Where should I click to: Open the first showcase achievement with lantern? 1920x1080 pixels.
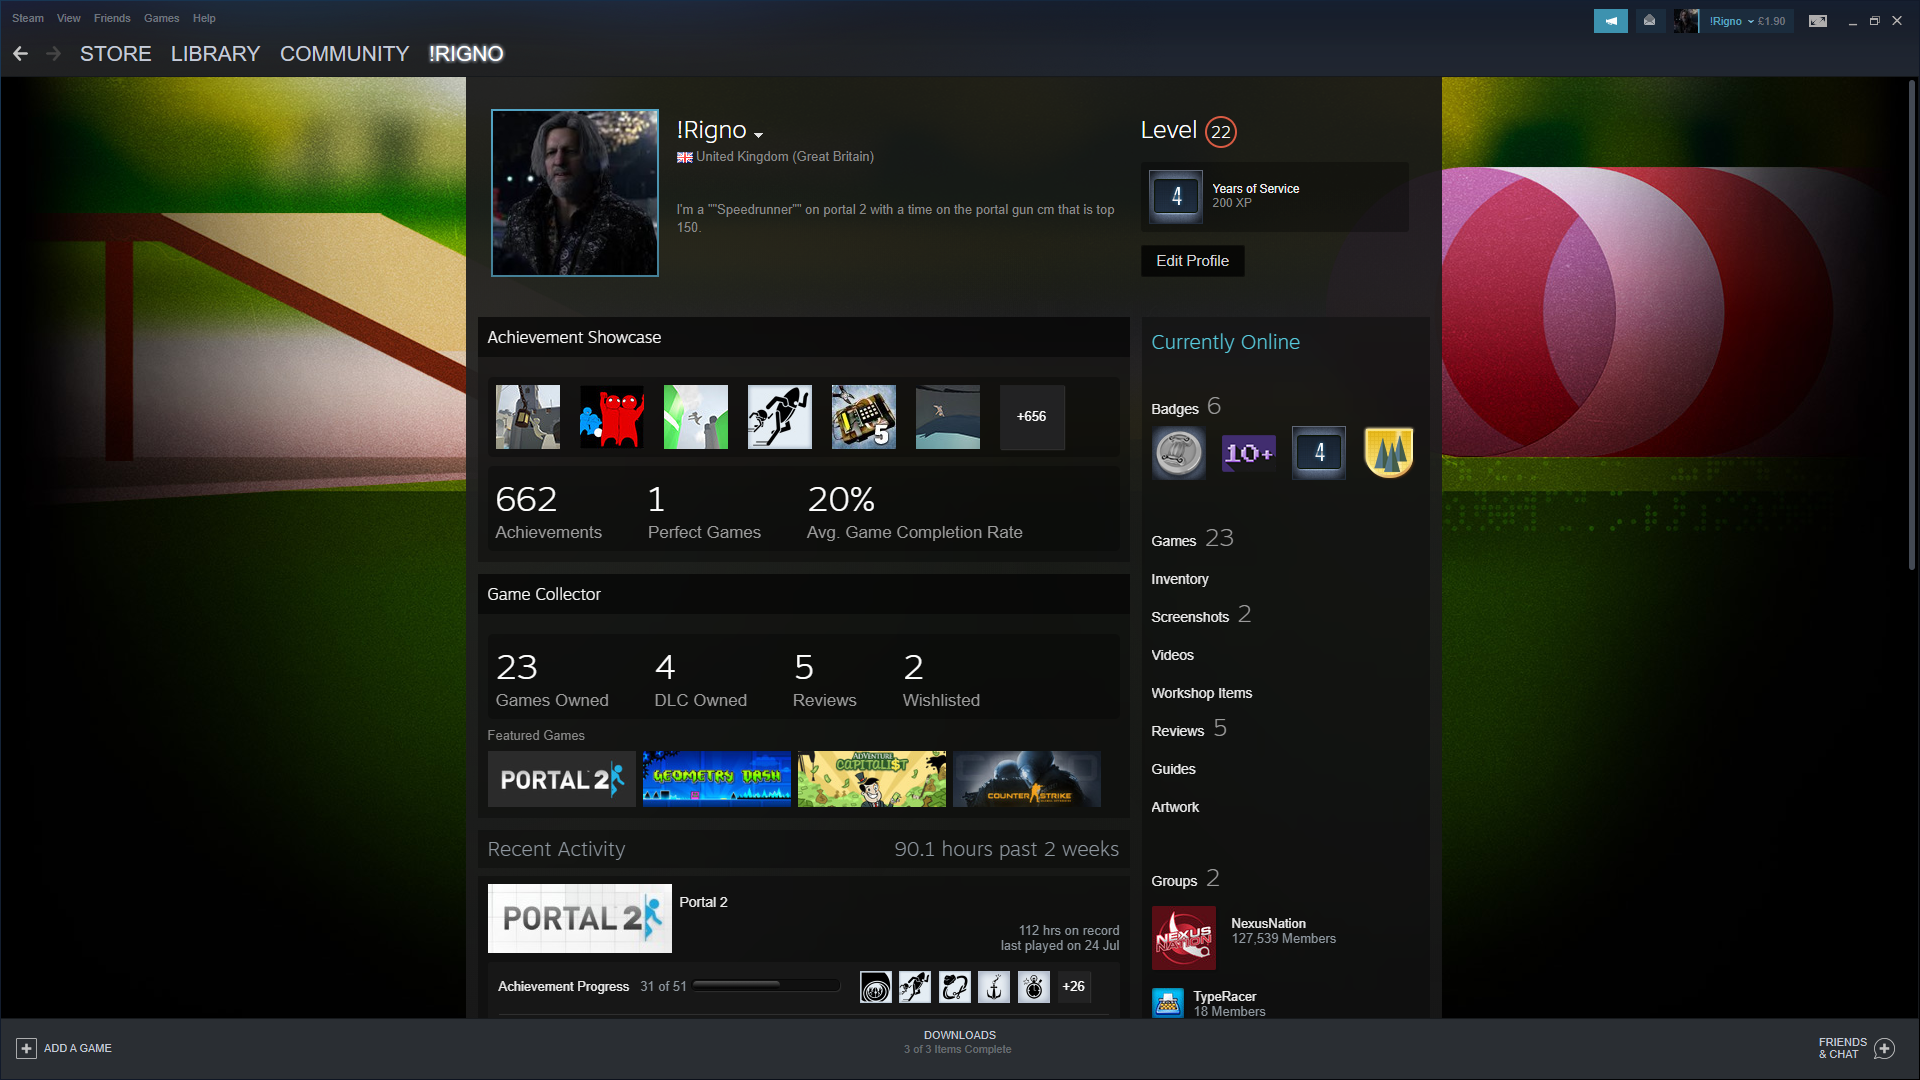[x=528, y=417]
